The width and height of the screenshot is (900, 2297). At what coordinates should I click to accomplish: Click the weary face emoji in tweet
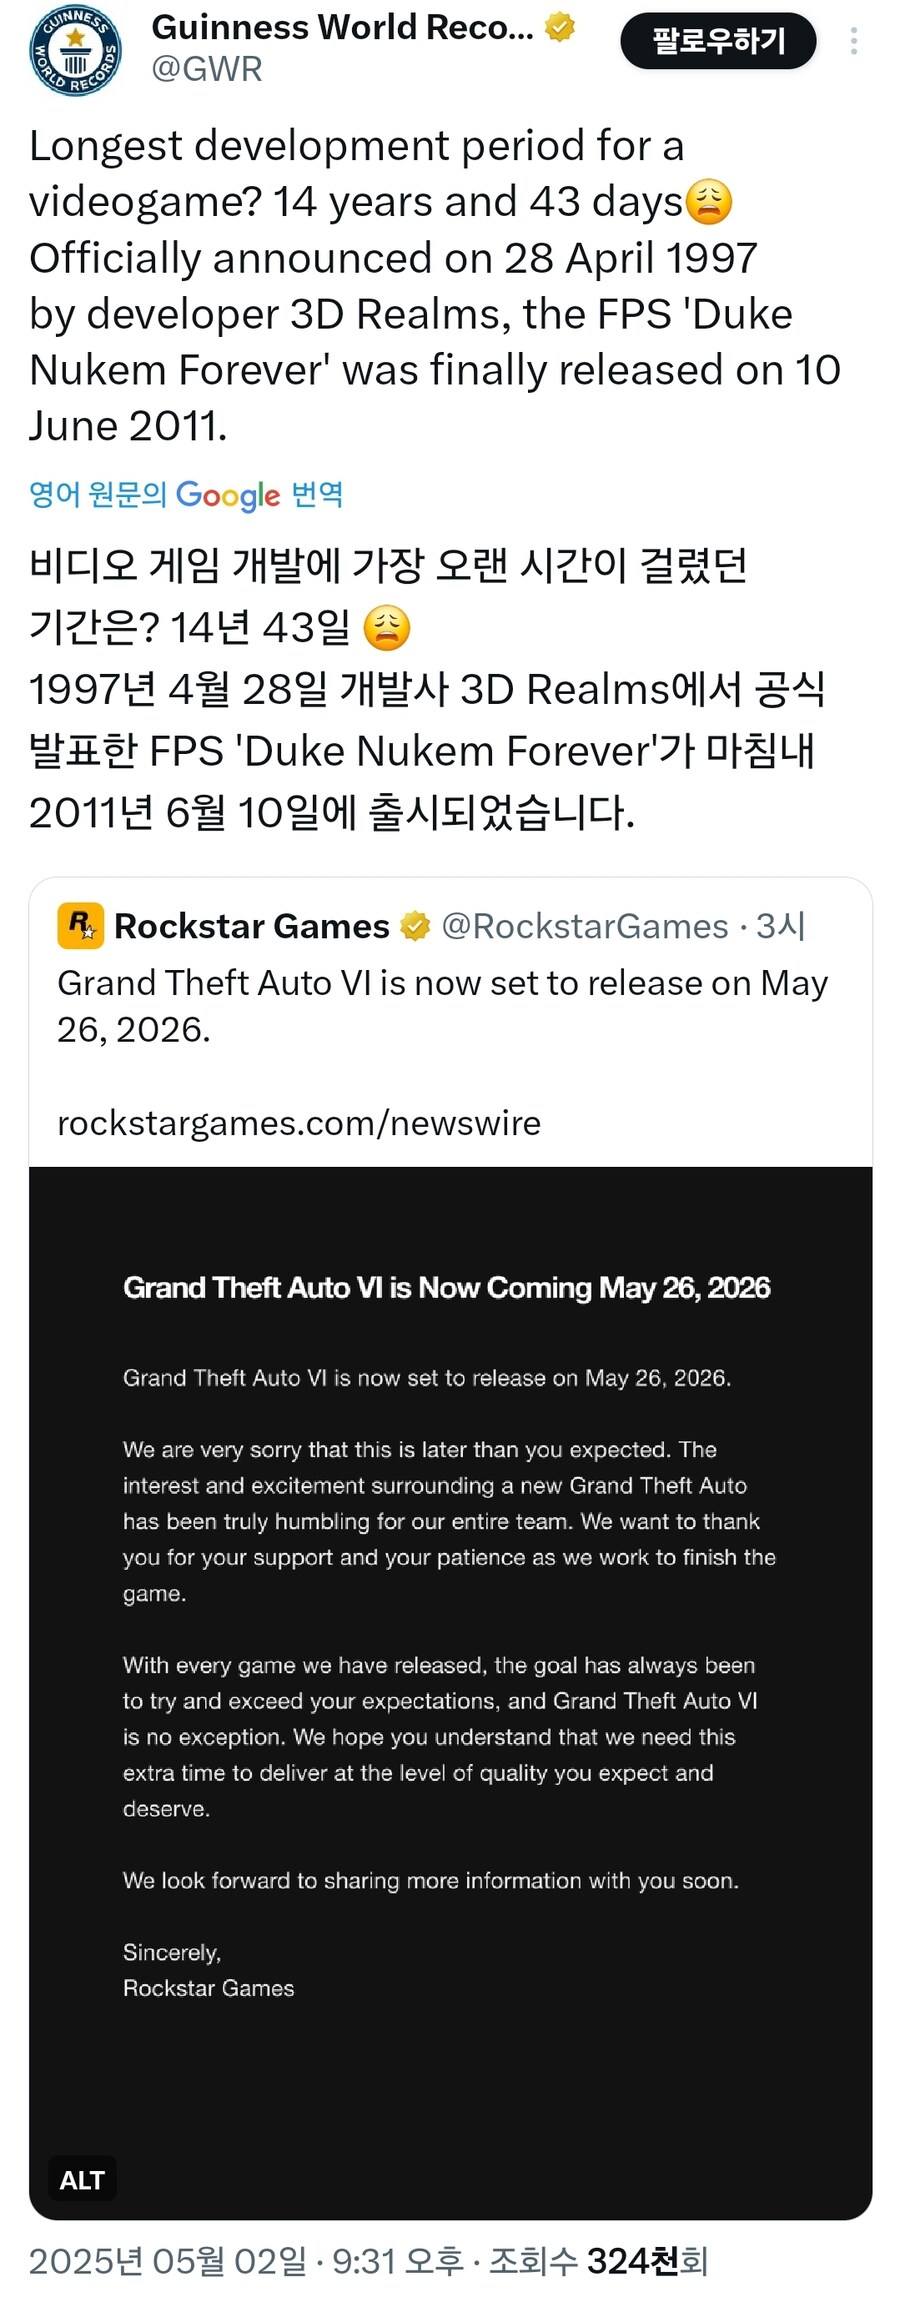709,202
